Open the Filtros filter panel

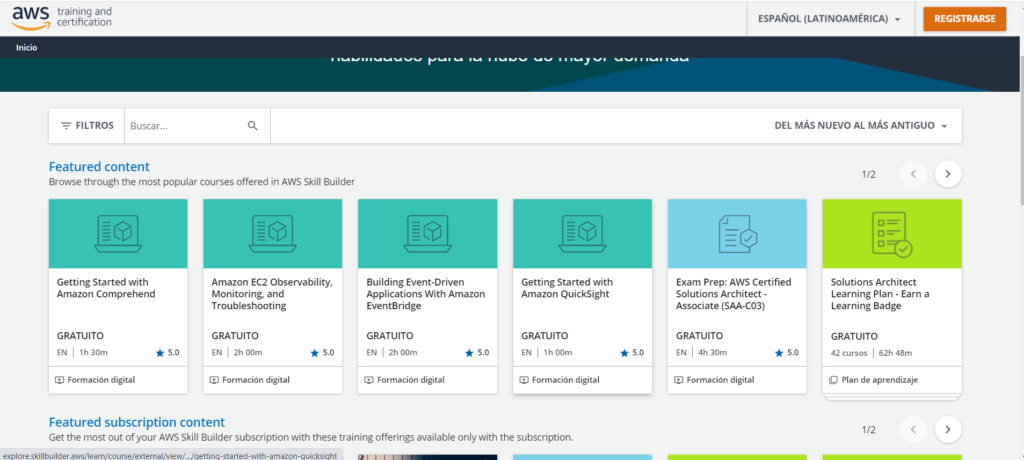[x=87, y=126]
